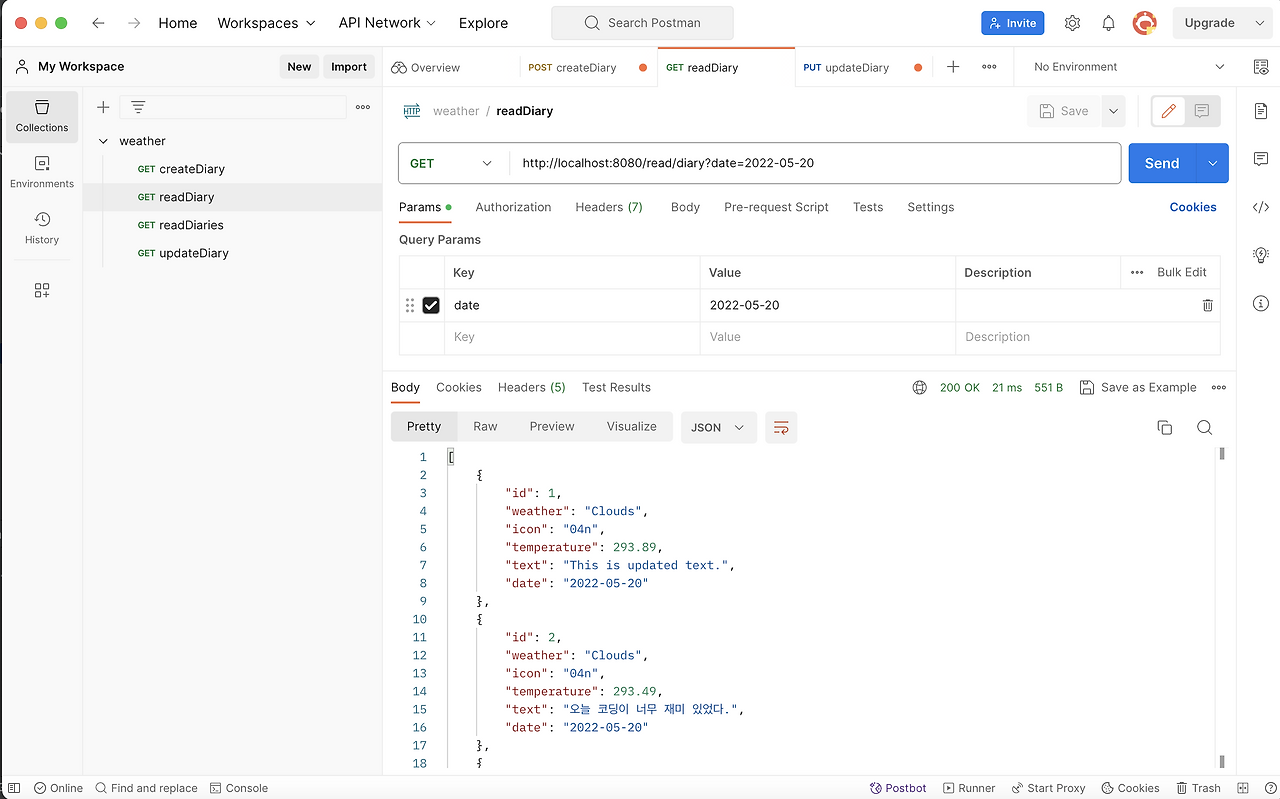The width and height of the screenshot is (1280, 799).
Task: Search within the response body
Action: pos(1204,427)
